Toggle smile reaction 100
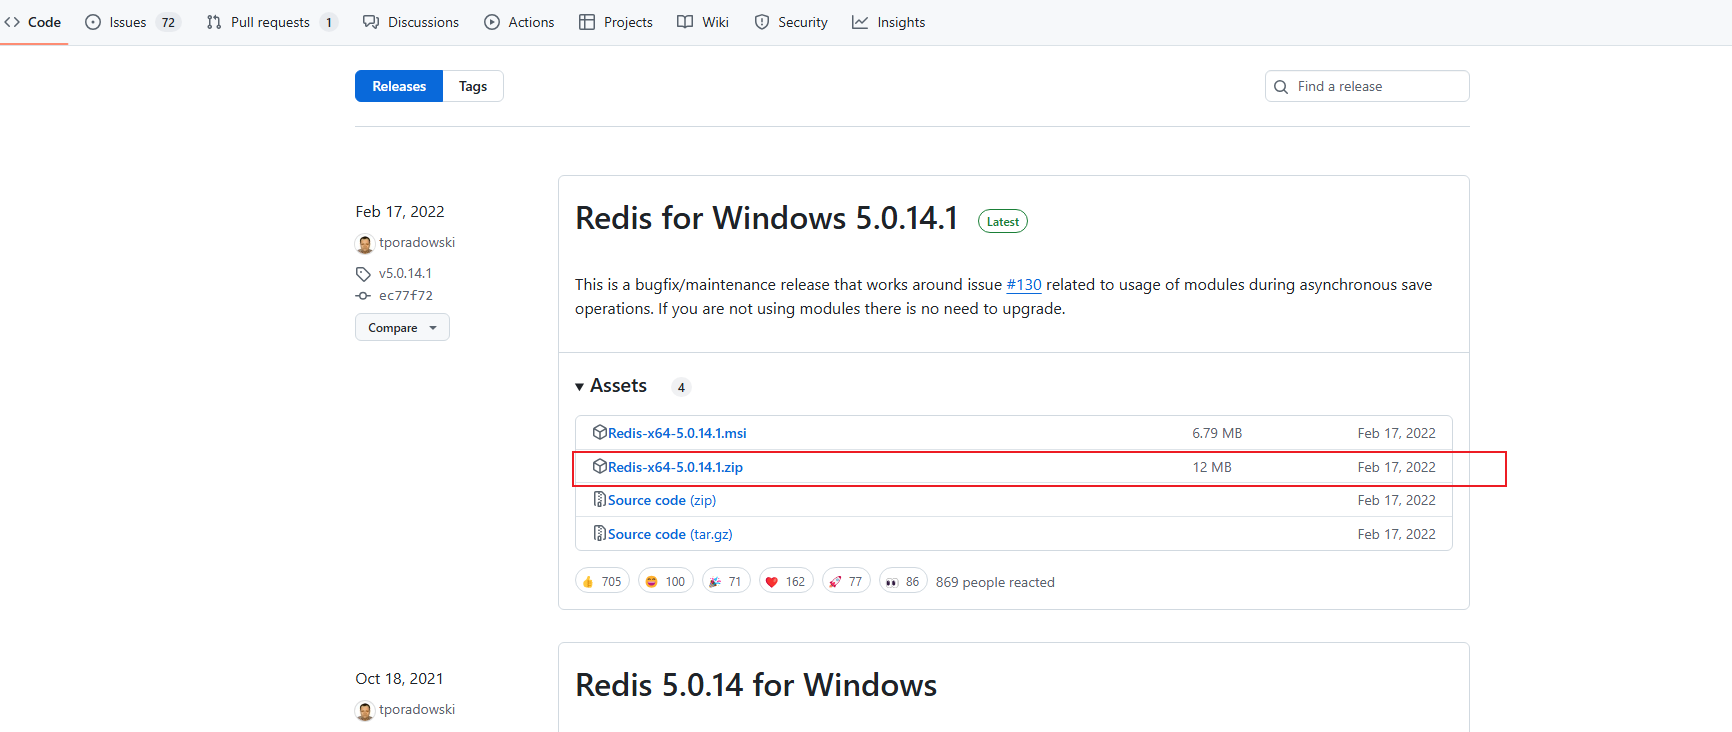 [x=666, y=581]
